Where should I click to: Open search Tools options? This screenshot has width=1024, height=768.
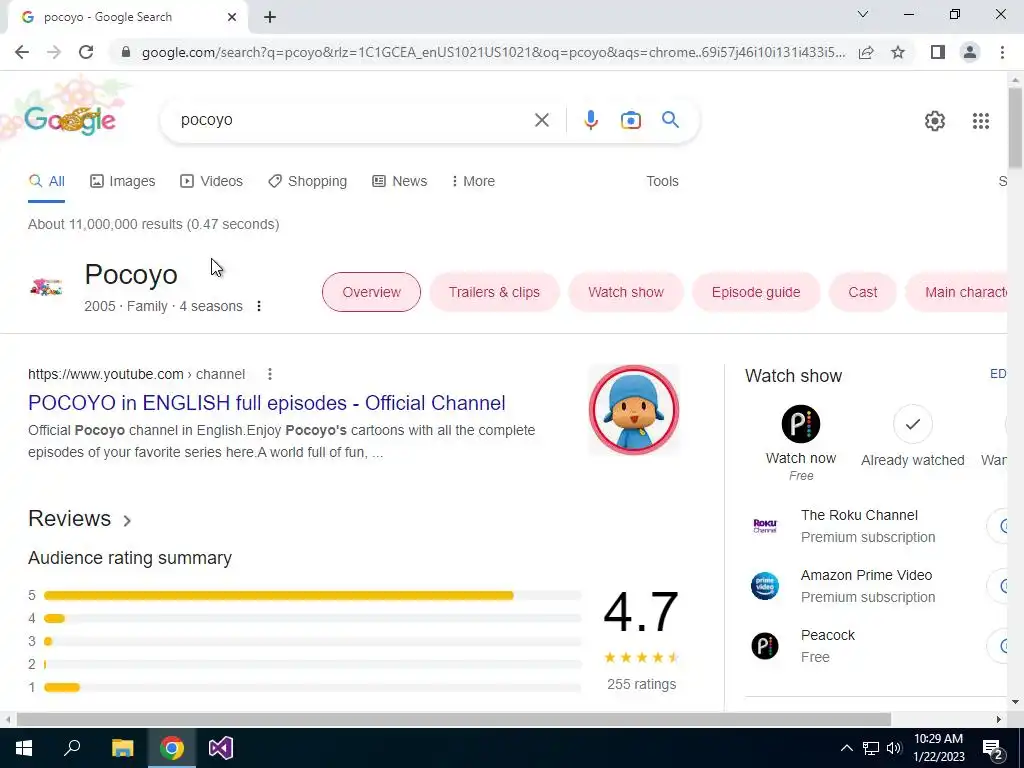click(662, 182)
